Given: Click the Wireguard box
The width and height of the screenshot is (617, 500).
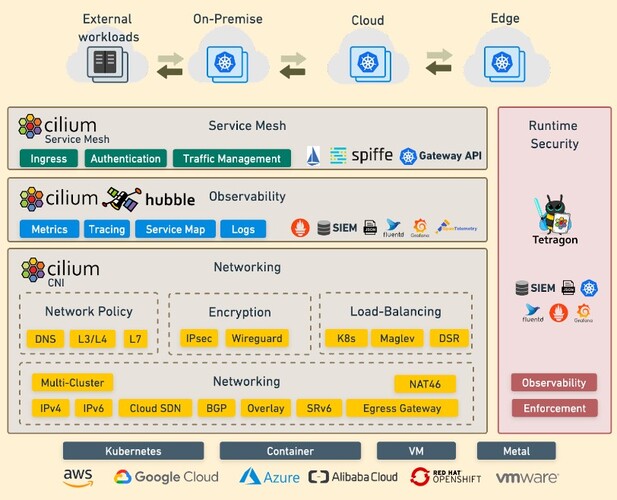Looking at the screenshot, I should click(x=257, y=338).
